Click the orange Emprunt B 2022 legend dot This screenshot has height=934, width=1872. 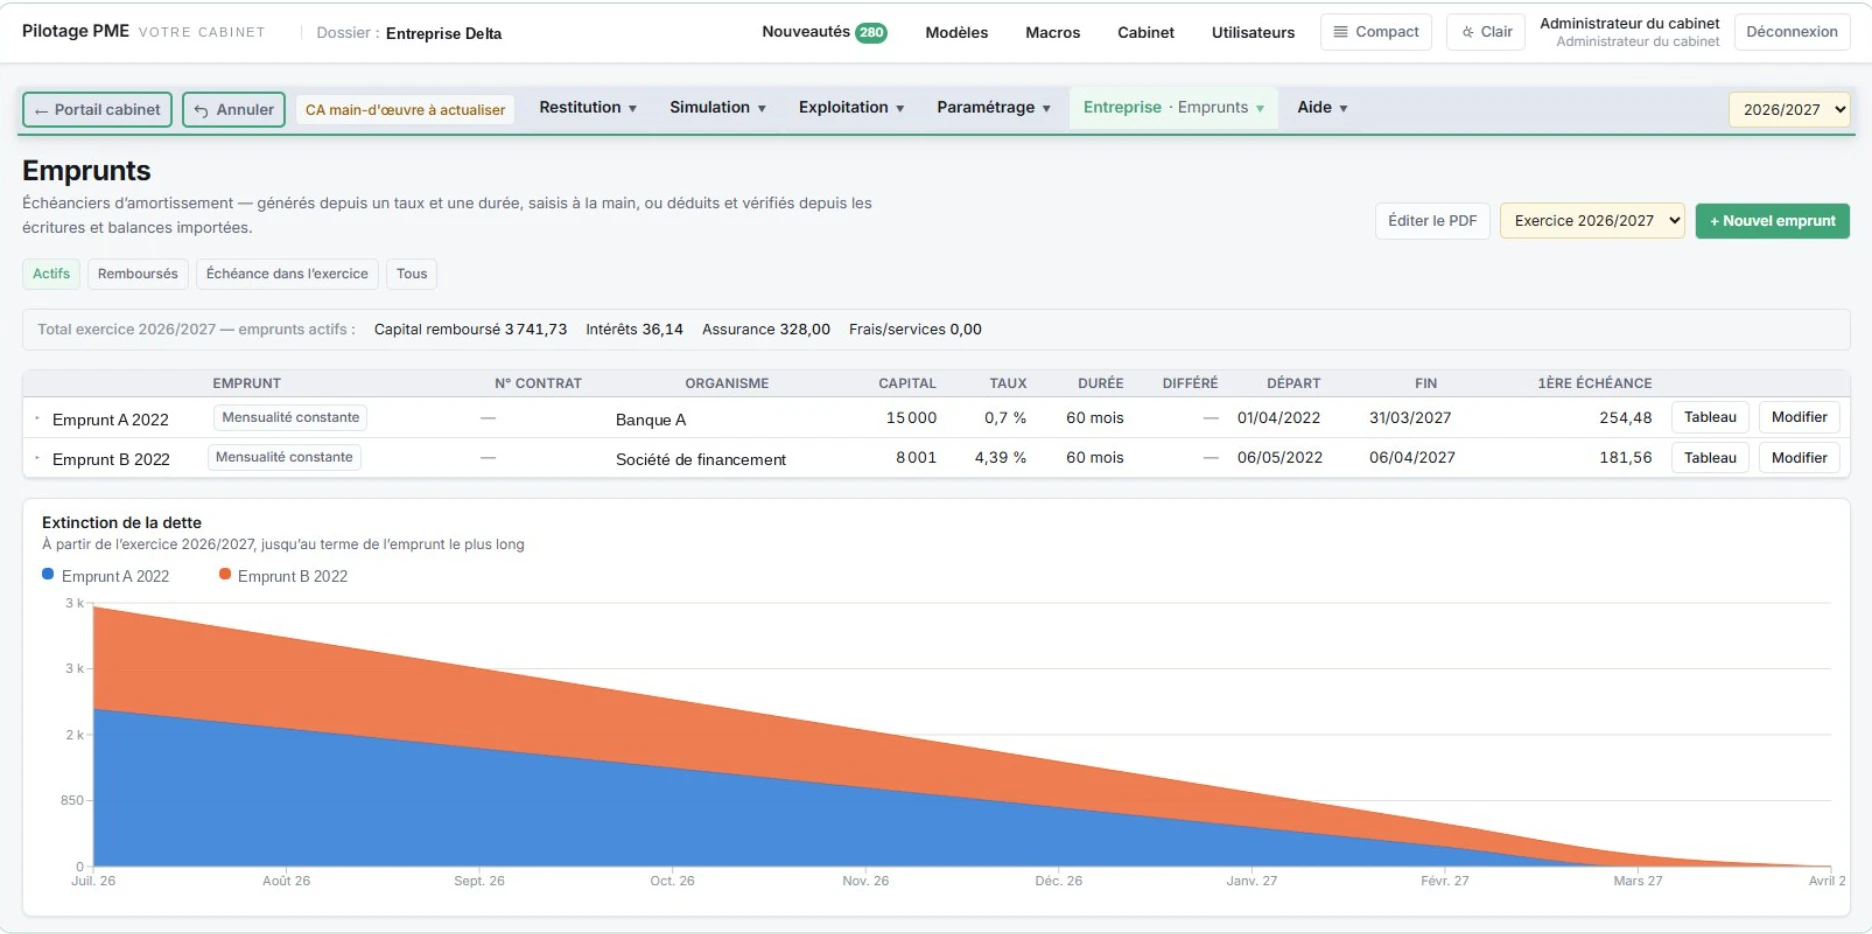click(x=225, y=575)
